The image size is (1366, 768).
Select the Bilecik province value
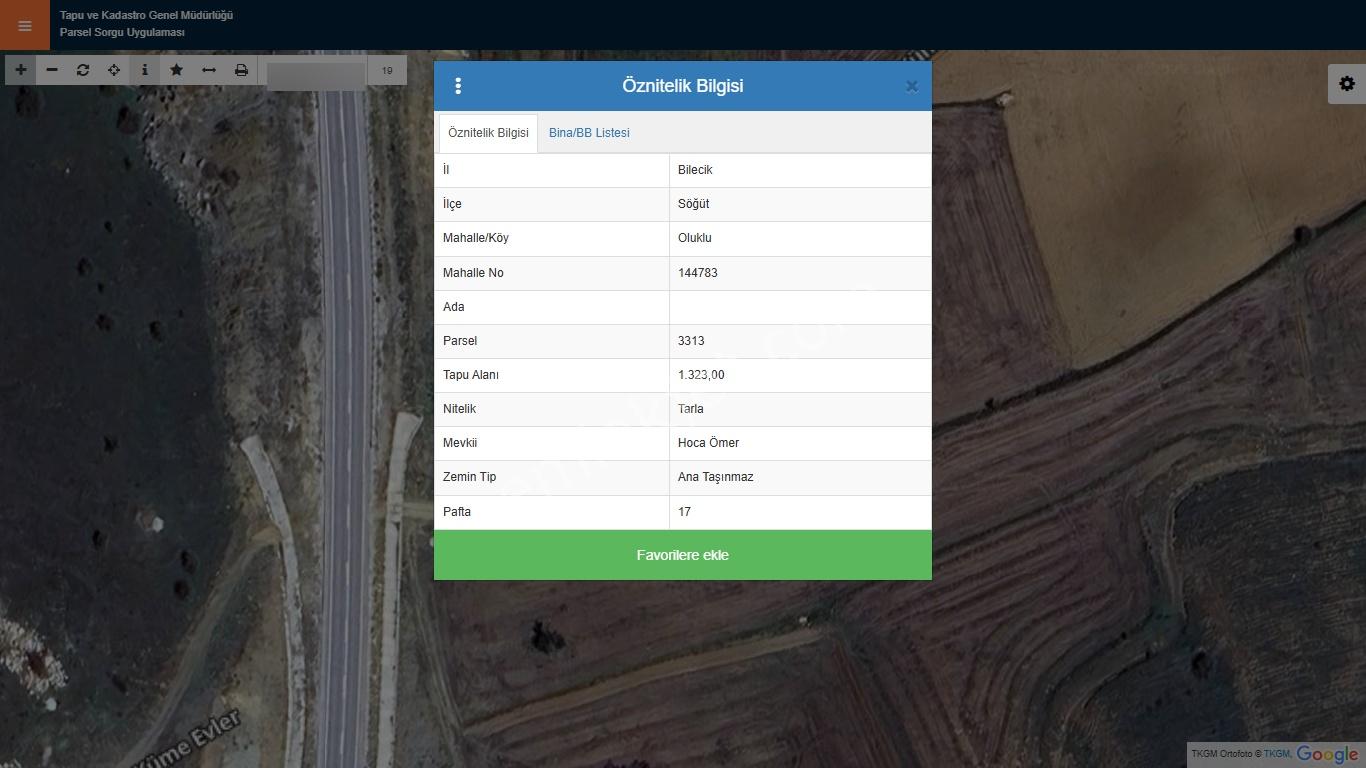695,170
